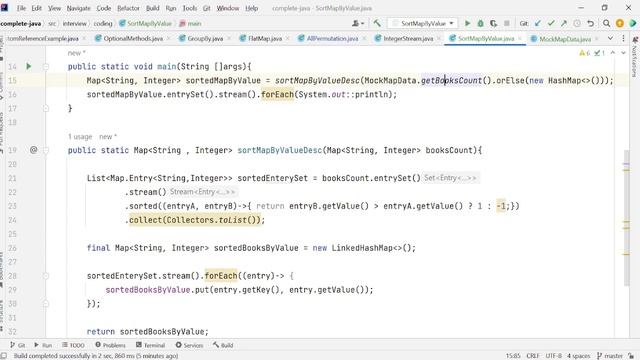Image resolution: width=640 pixels, height=360 pixels.
Task: Show Git history clock icon
Action: click(577, 24)
